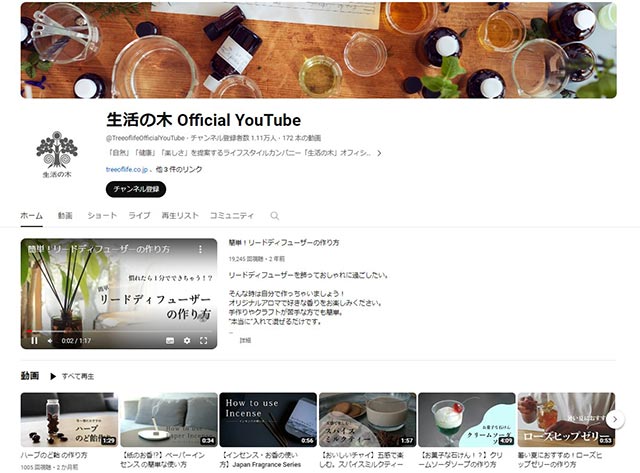The height and width of the screenshot is (473, 640).
Task: Toggle subtitles in the video player
Action: [170, 340]
